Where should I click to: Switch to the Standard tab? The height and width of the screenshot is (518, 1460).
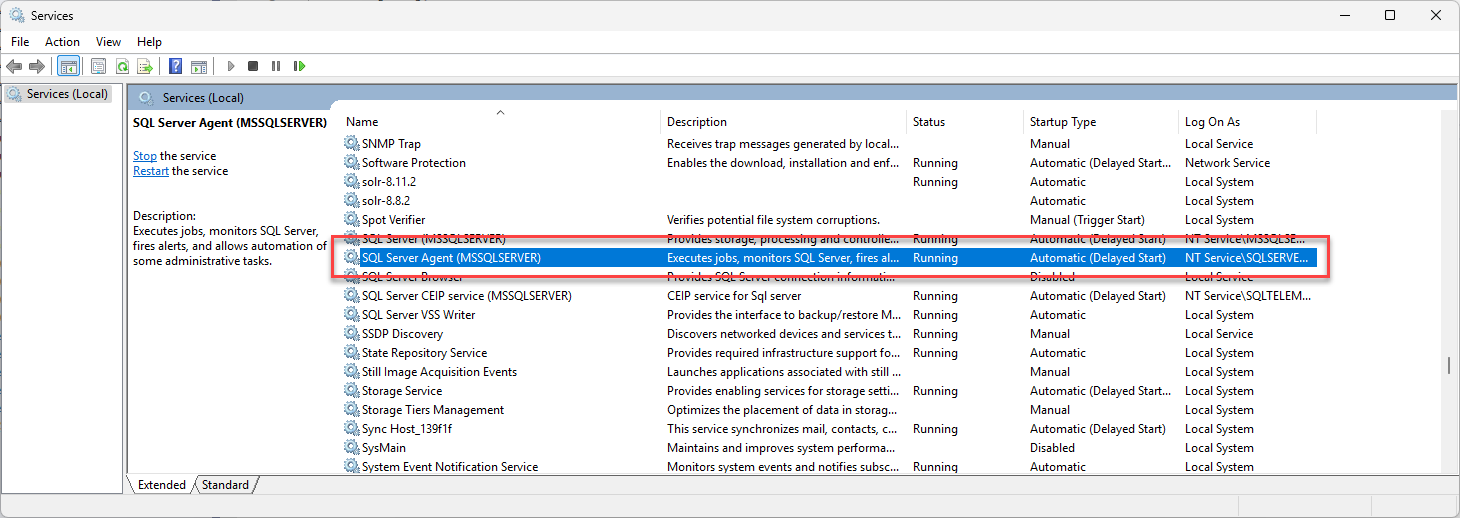(225, 485)
